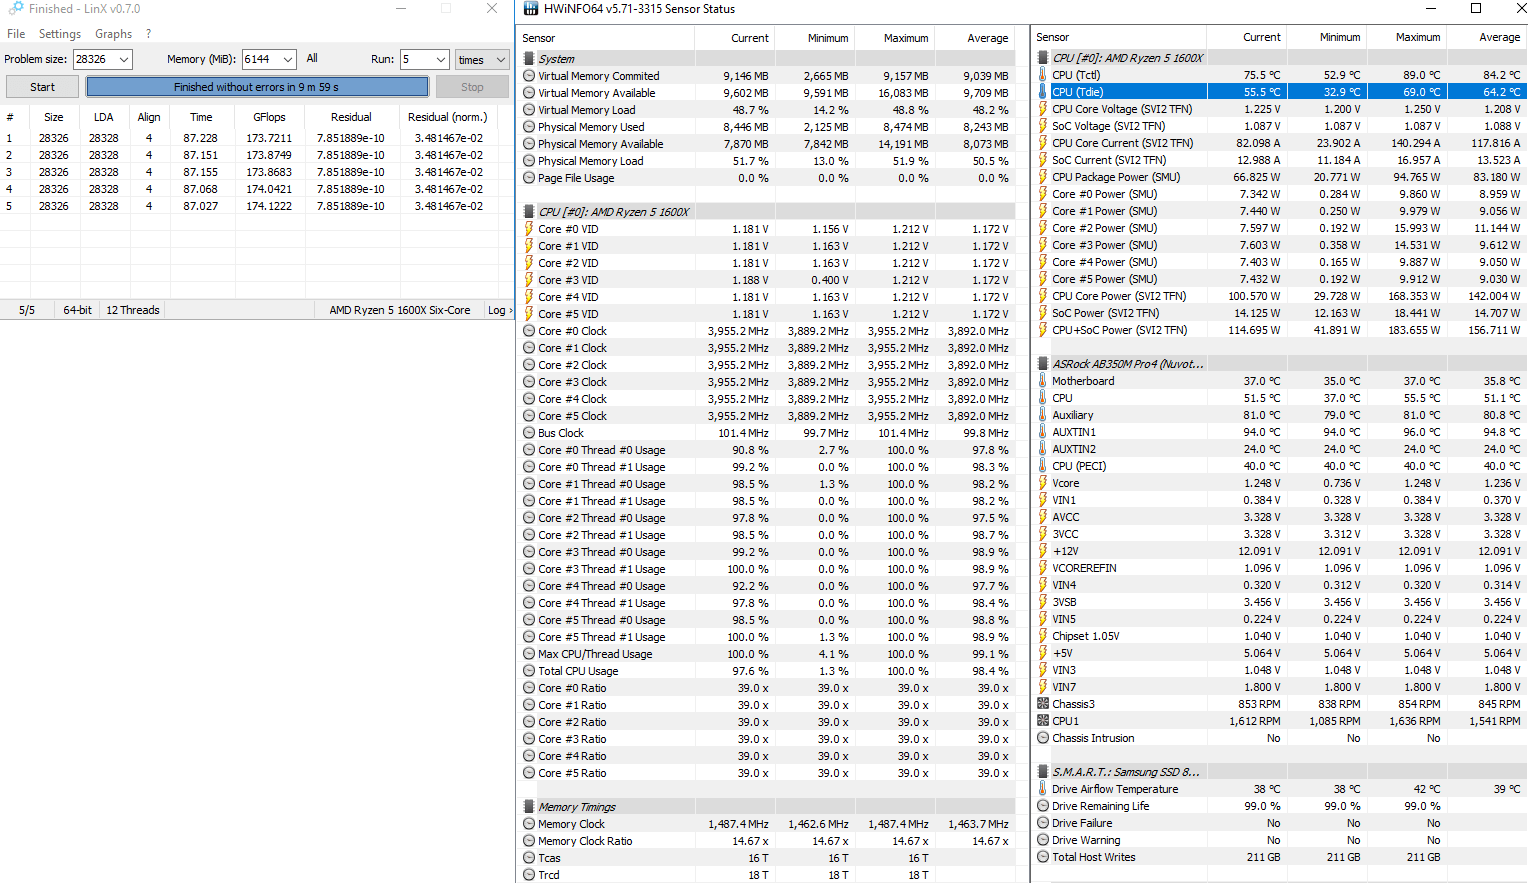Screen dimensions: 1528x883
Task: Click the lightning icon beside Core #0 VID
Action: 529,229
